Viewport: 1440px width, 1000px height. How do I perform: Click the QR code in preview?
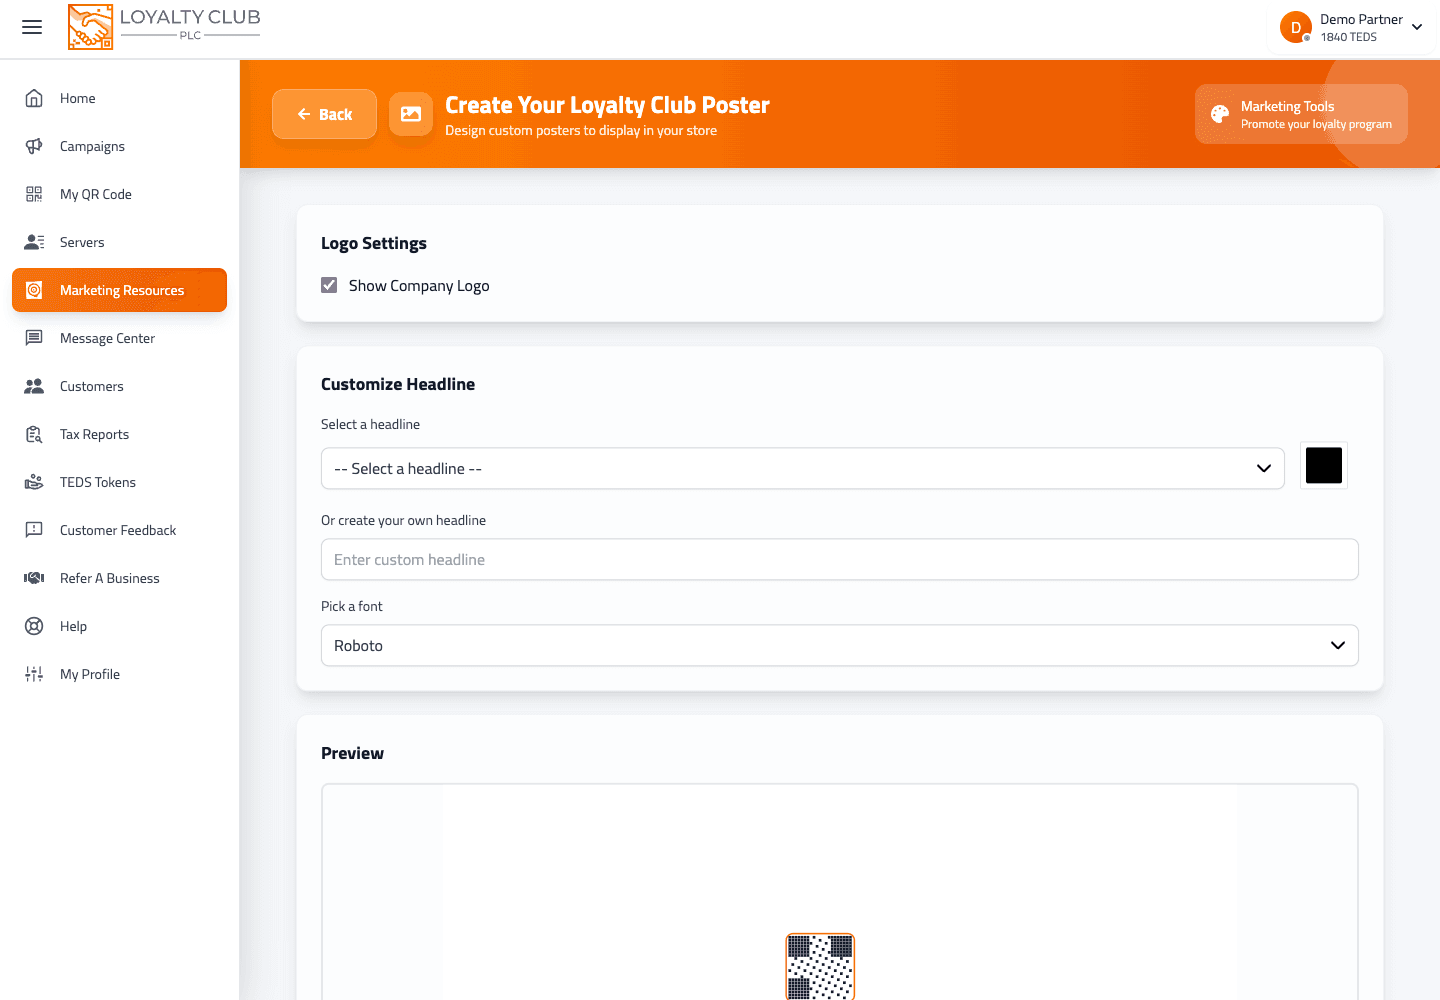click(820, 966)
